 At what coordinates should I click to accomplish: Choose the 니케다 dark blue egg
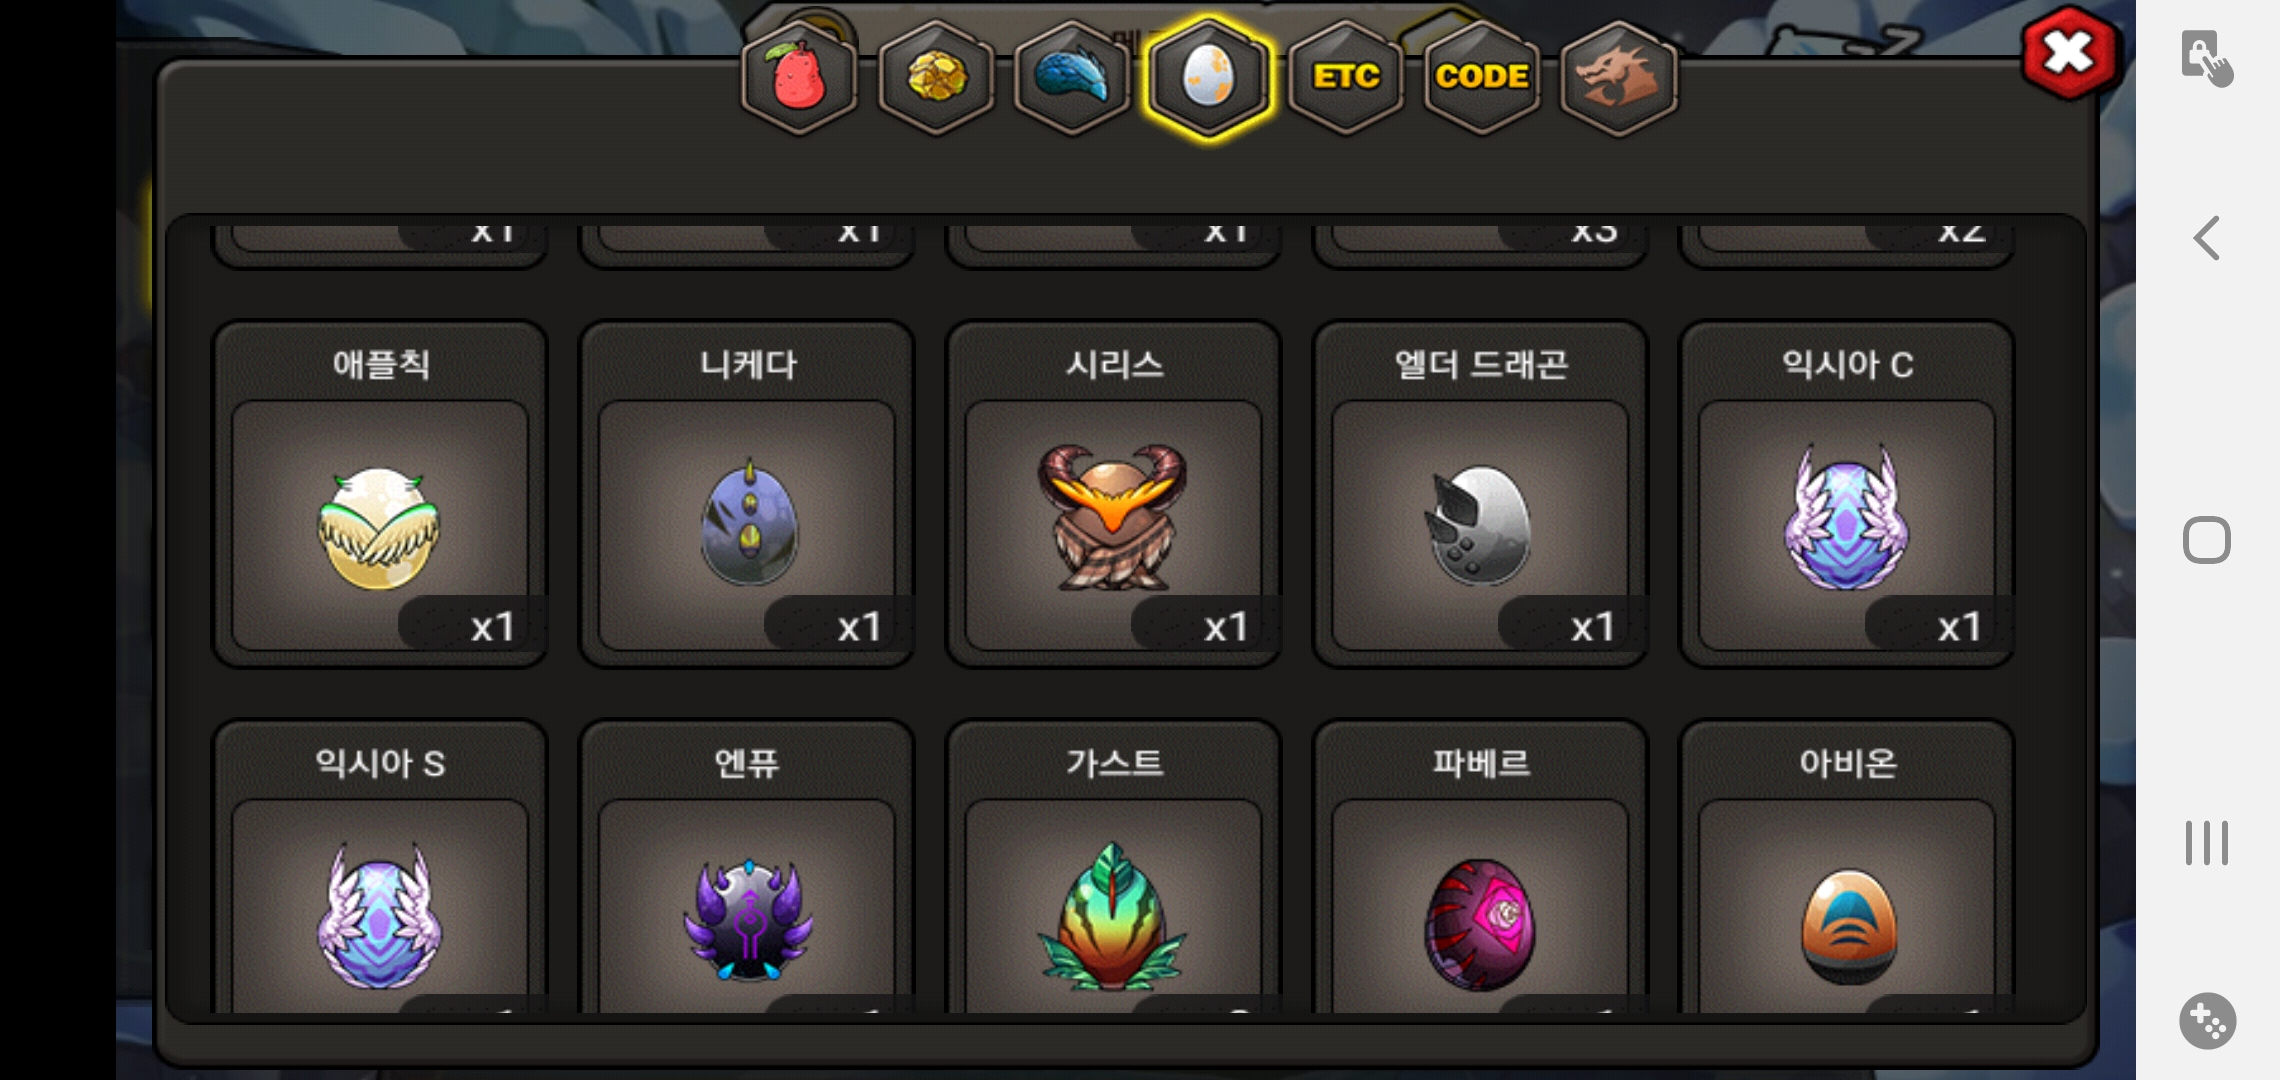pos(747,494)
